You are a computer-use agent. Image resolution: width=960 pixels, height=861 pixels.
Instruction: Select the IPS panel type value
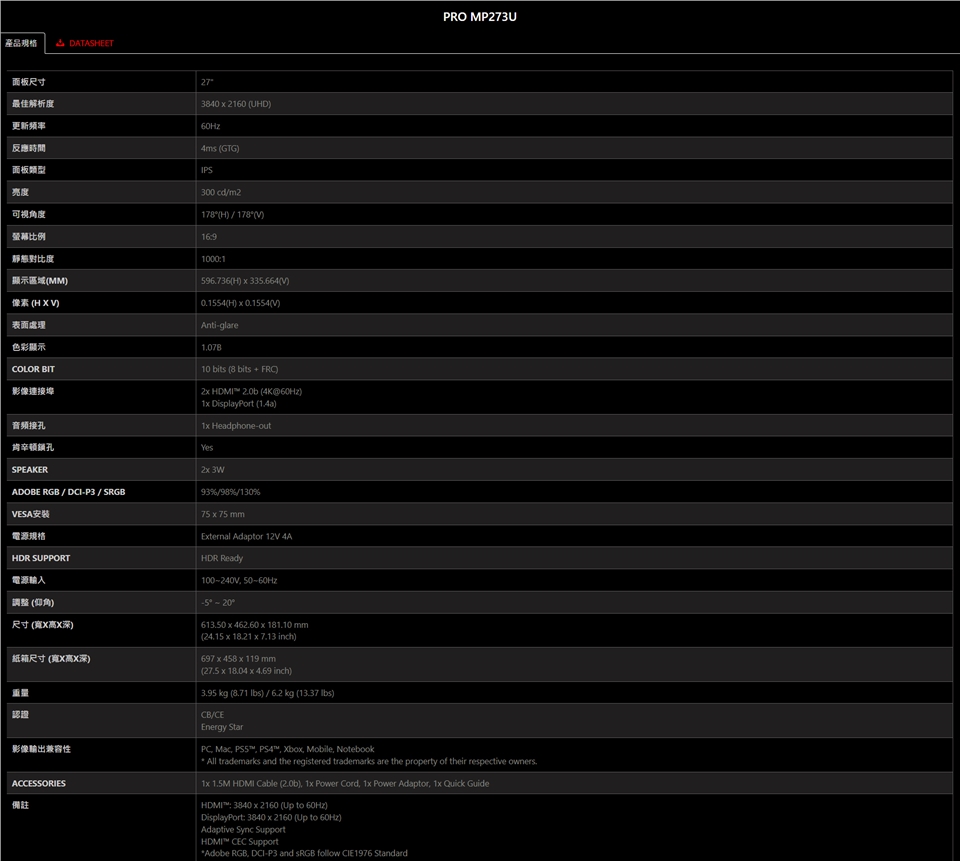point(206,170)
